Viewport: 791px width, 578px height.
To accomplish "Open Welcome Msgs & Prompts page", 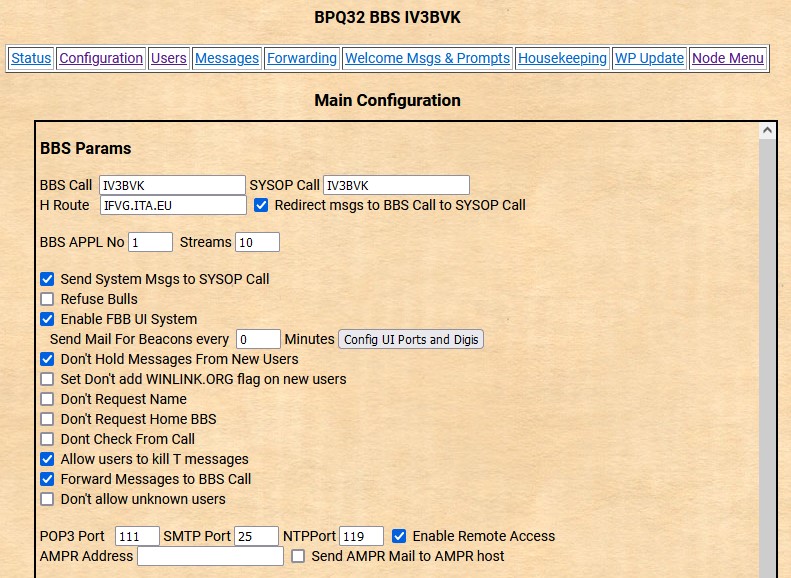I will point(427,58).
